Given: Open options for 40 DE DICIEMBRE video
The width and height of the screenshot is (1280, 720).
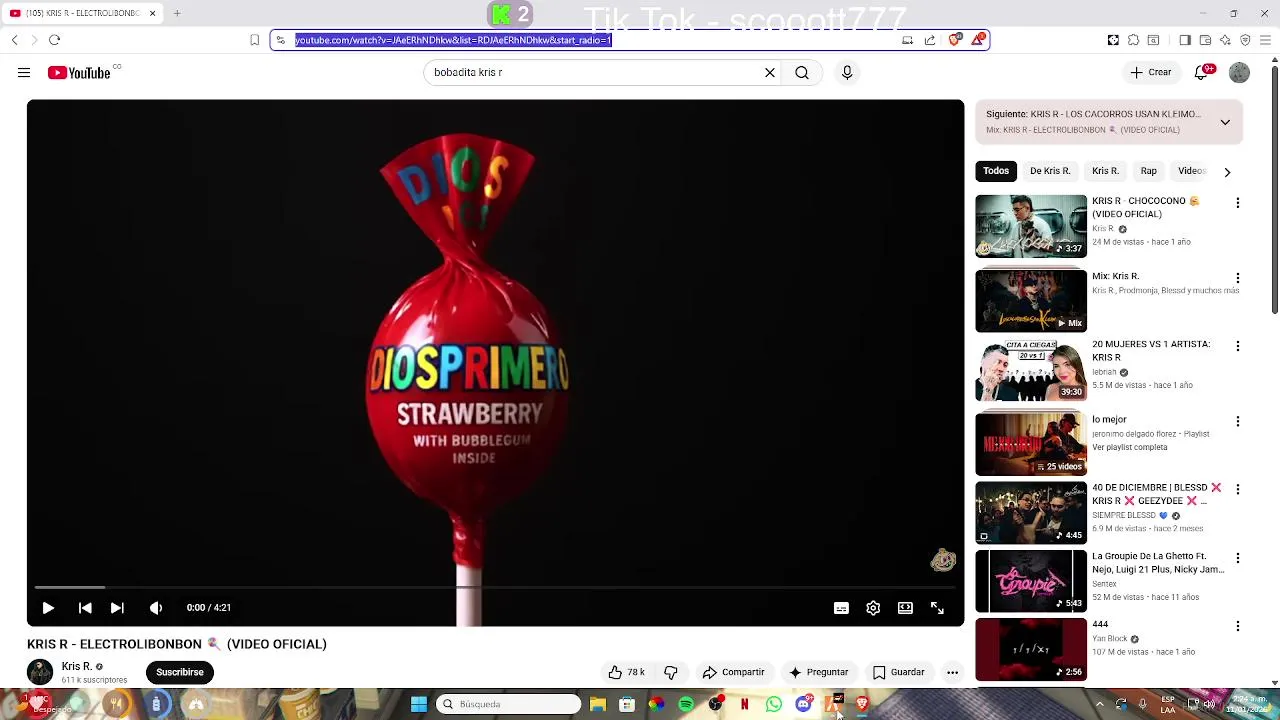Looking at the screenshot, I should [x=1238, y=489].
